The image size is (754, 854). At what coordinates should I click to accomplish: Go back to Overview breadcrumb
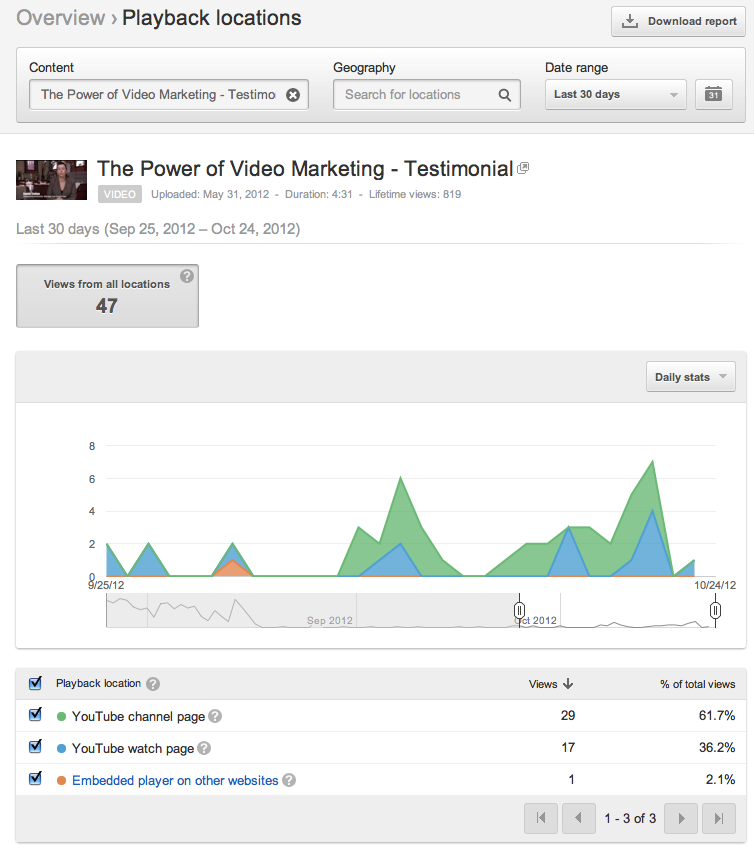point(60,18)
